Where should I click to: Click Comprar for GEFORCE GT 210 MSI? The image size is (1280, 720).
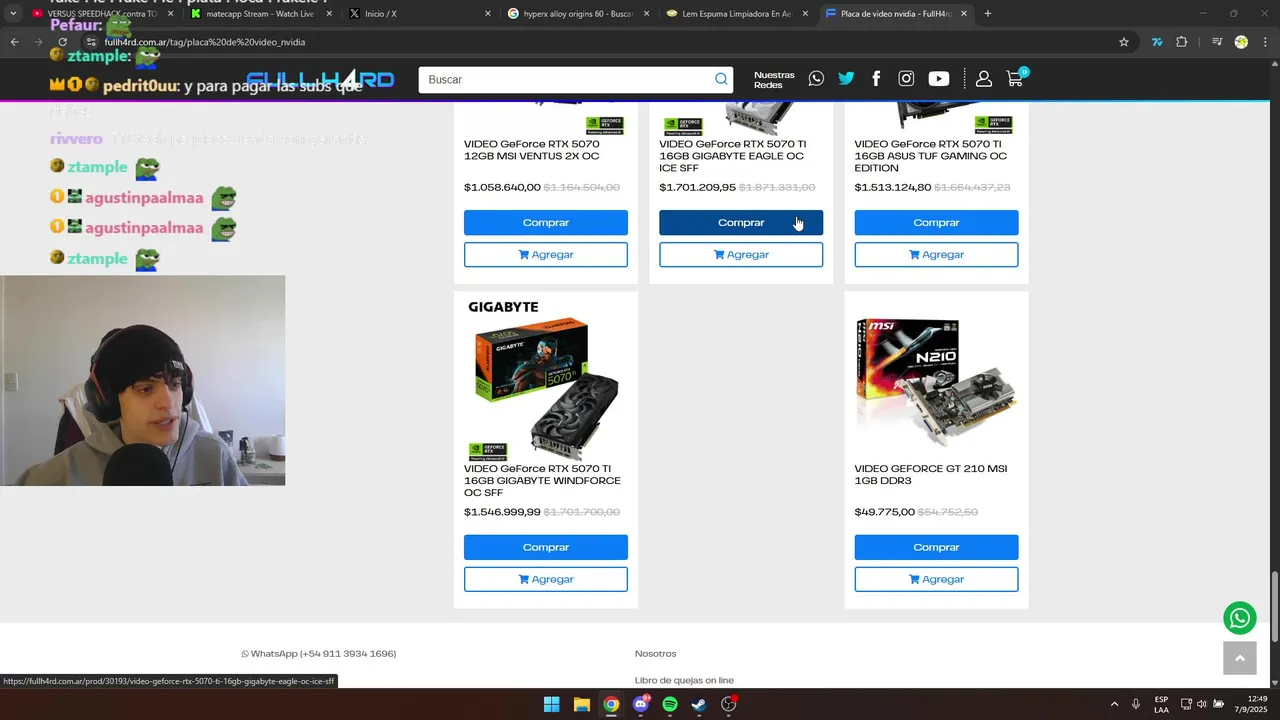(936, 548)
